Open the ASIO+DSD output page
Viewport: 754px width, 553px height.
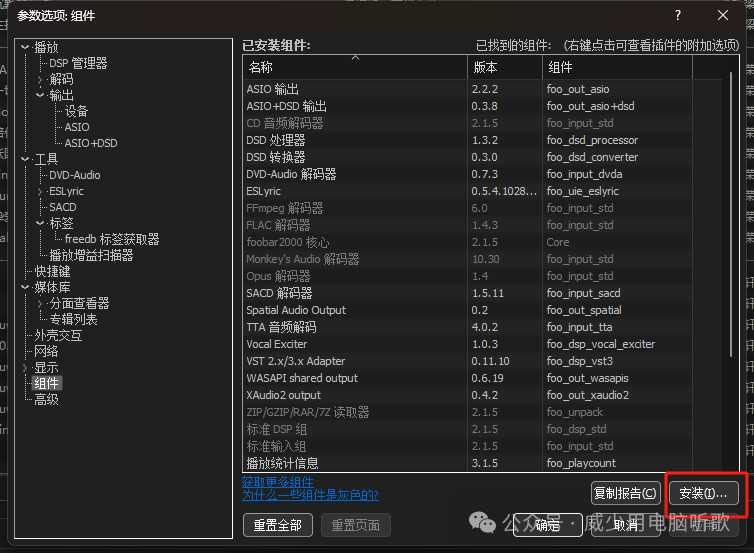91,143
